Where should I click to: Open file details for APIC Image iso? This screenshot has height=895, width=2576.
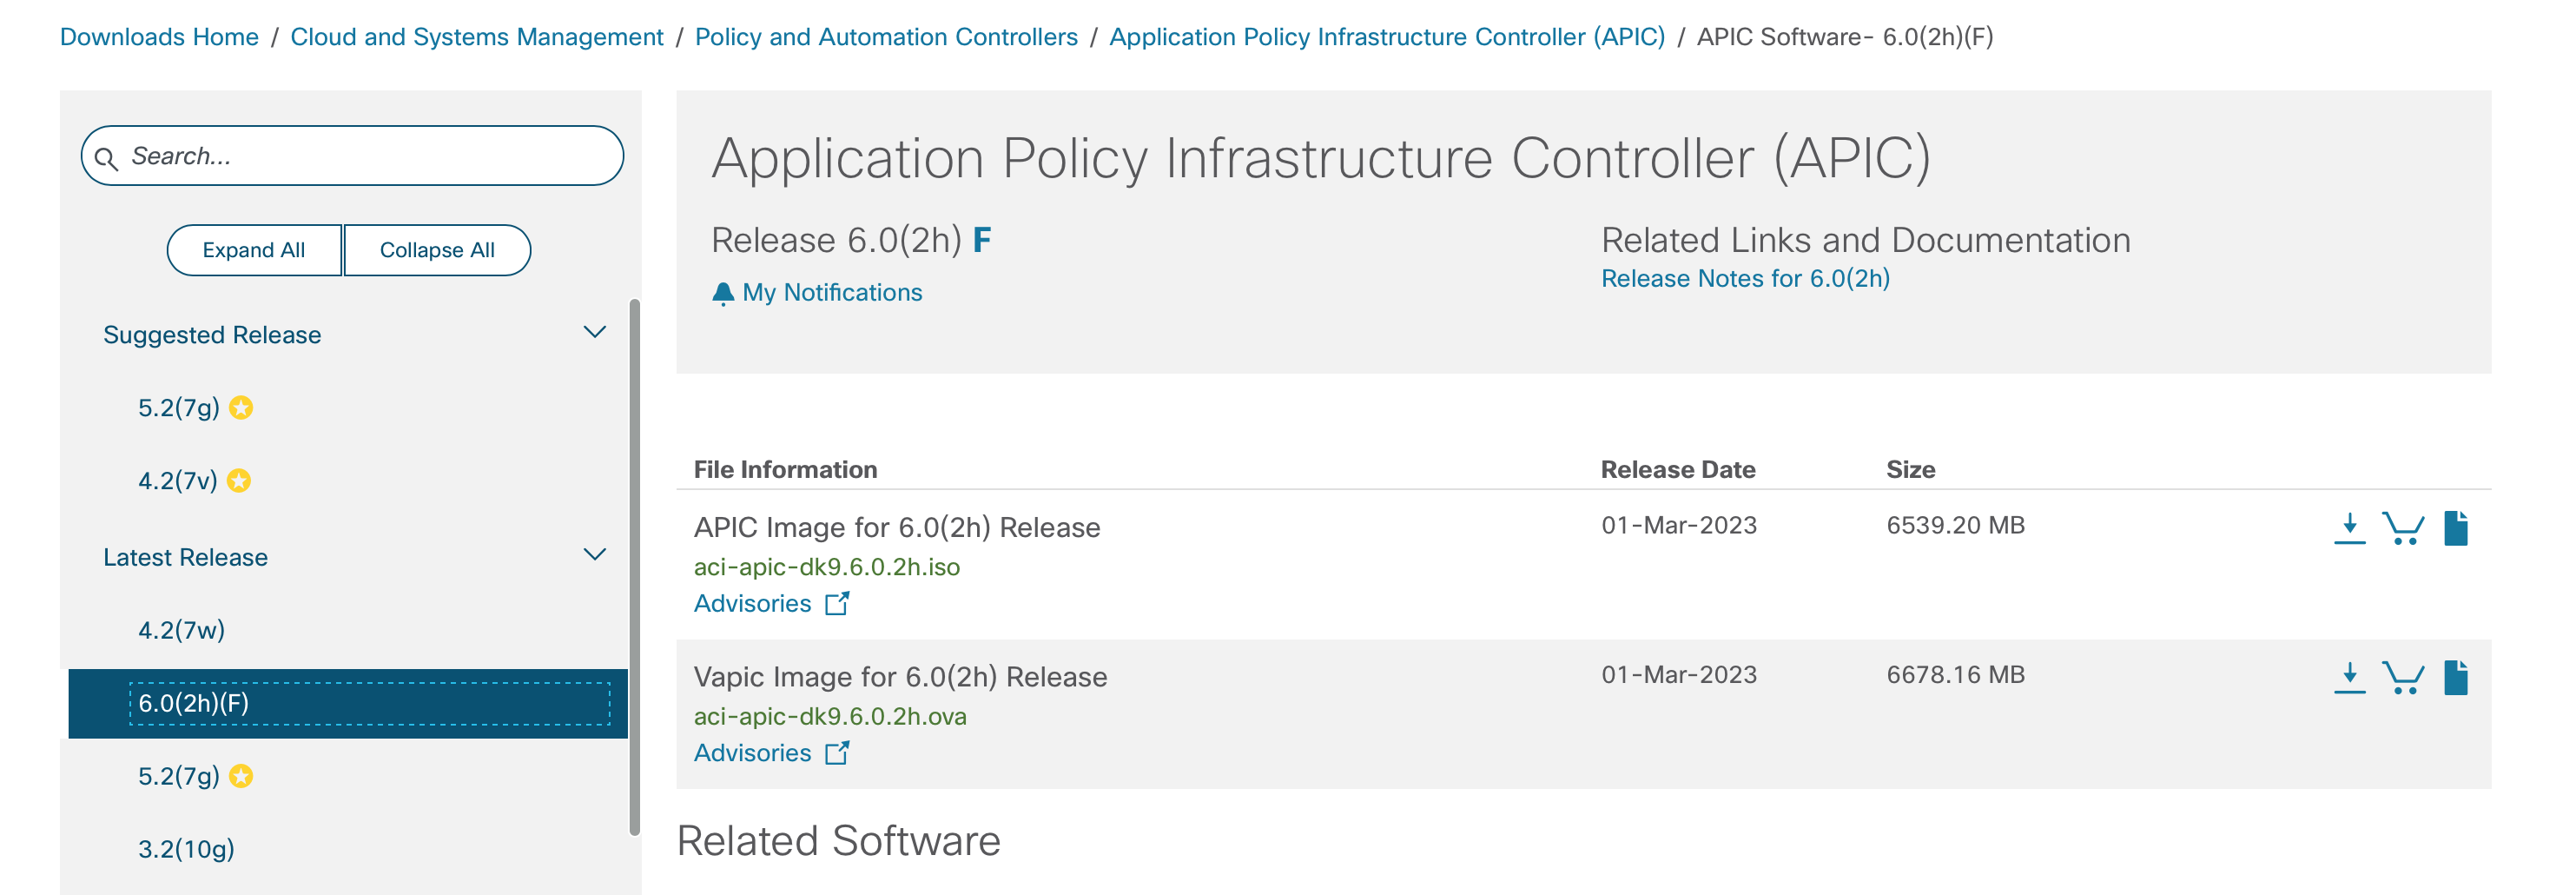click(x=2456, y=528)
